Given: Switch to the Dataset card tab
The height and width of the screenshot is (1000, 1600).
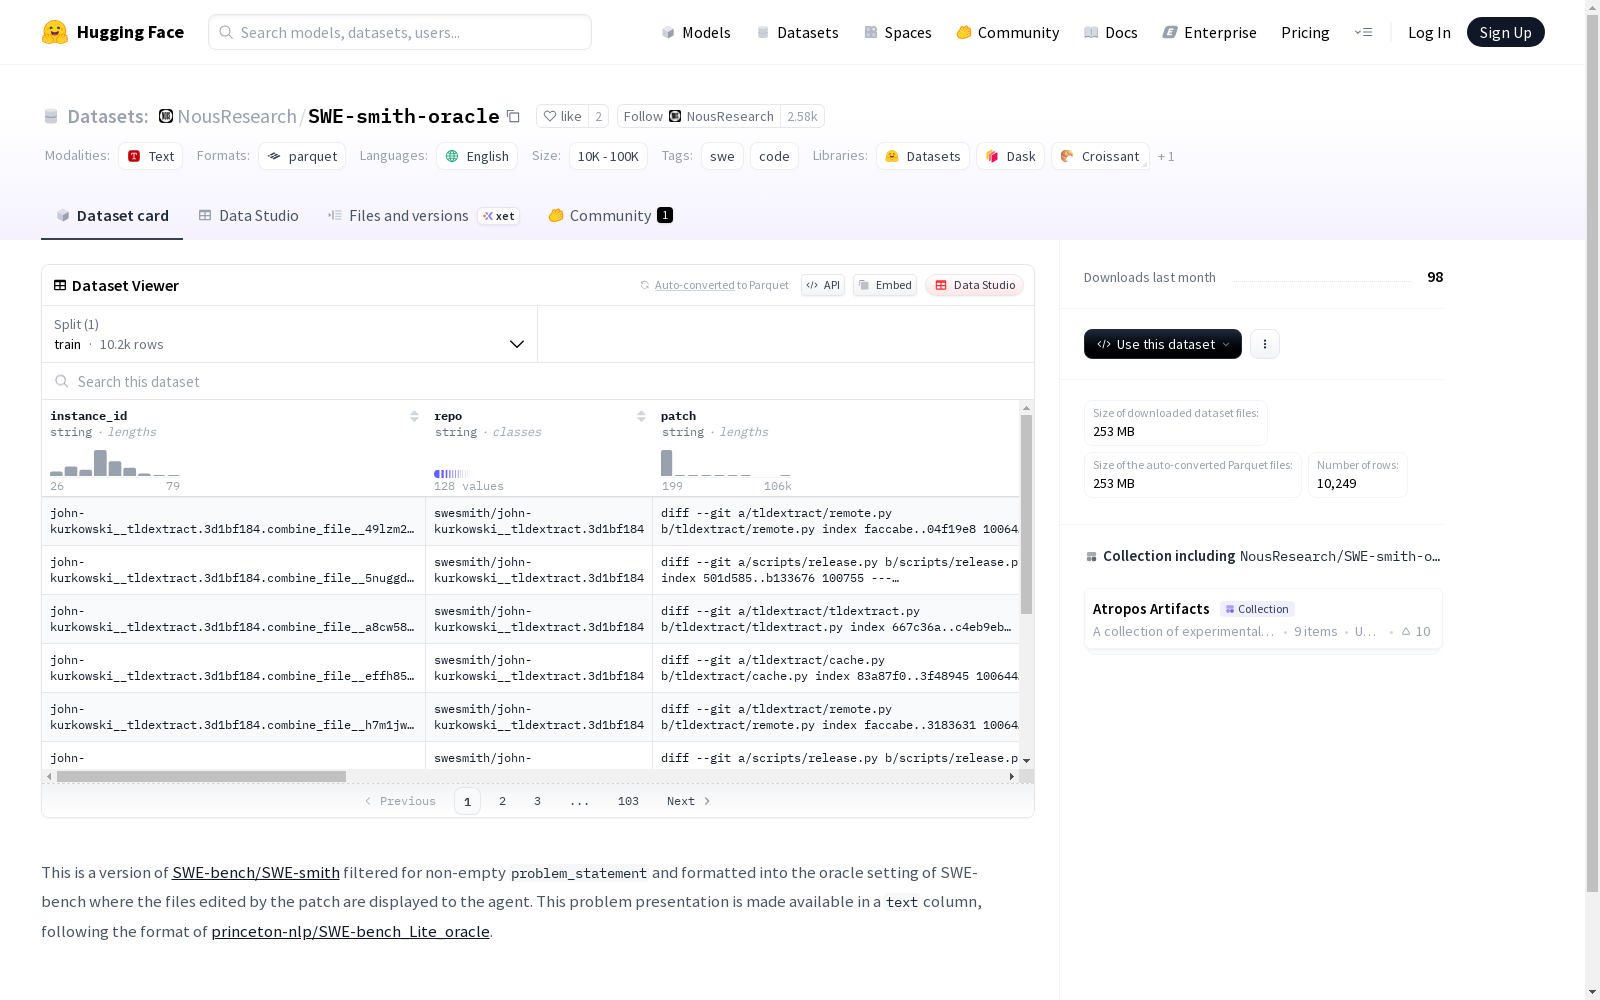Looking at the screenshot, I should [112, 216].
